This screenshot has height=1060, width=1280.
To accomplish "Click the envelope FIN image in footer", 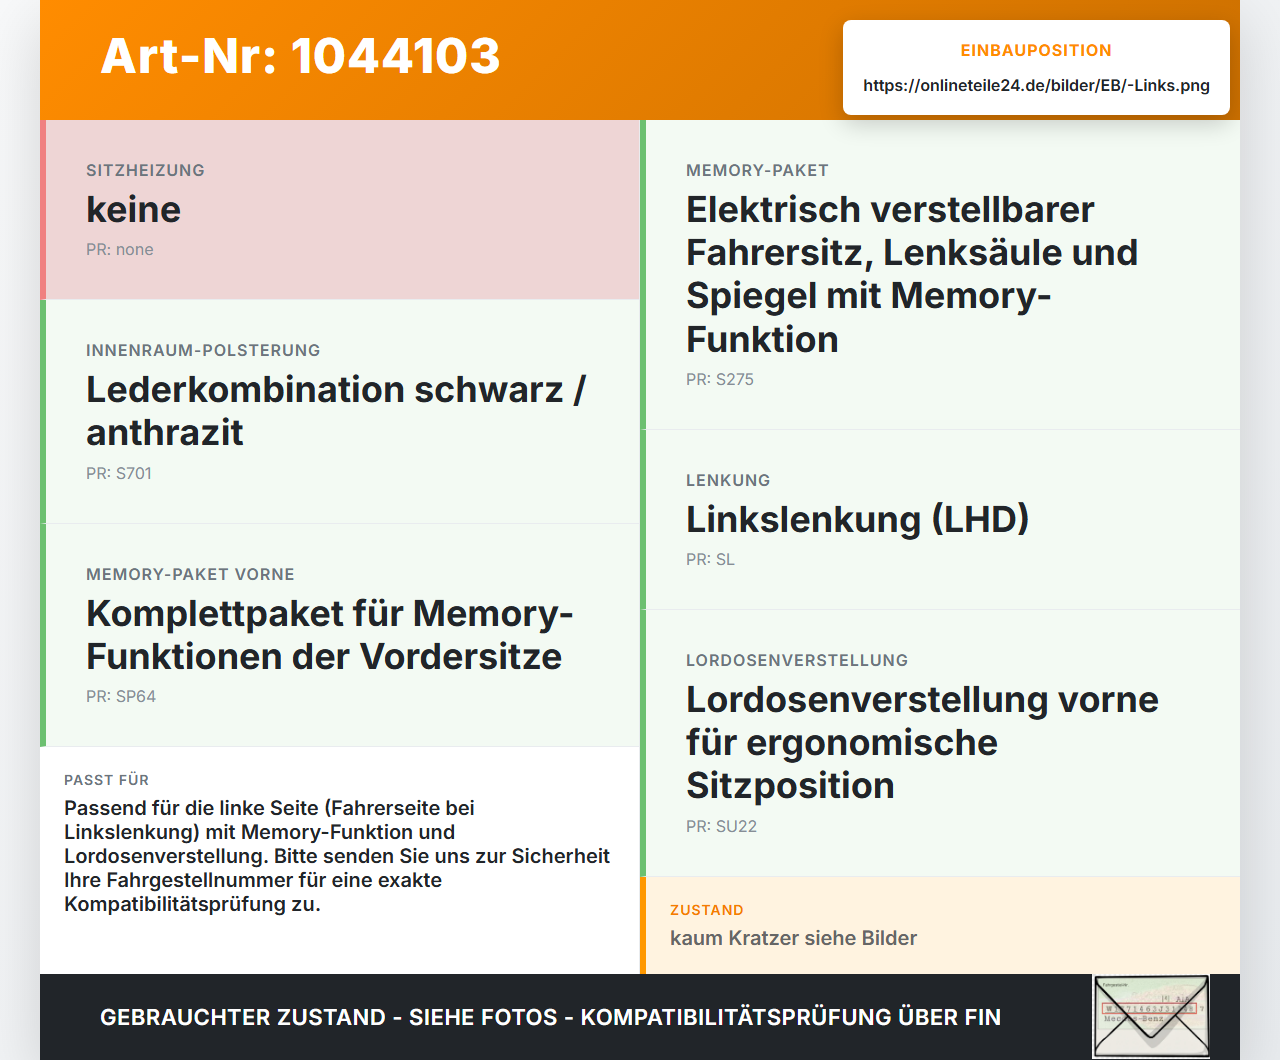I will (x=1151, y=1016).
